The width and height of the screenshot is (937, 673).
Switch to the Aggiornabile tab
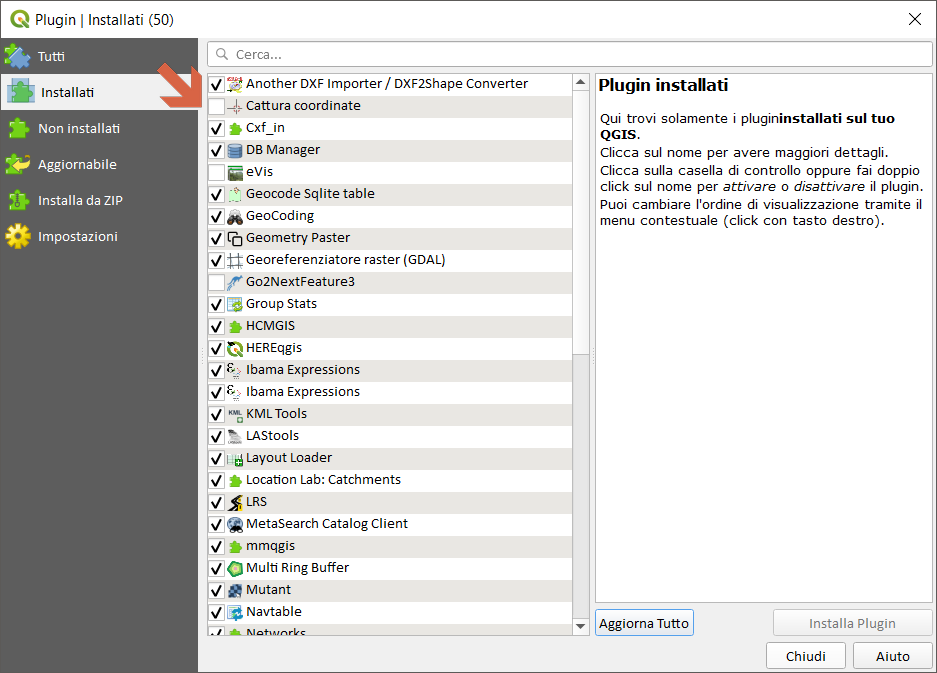coord(76,165)
